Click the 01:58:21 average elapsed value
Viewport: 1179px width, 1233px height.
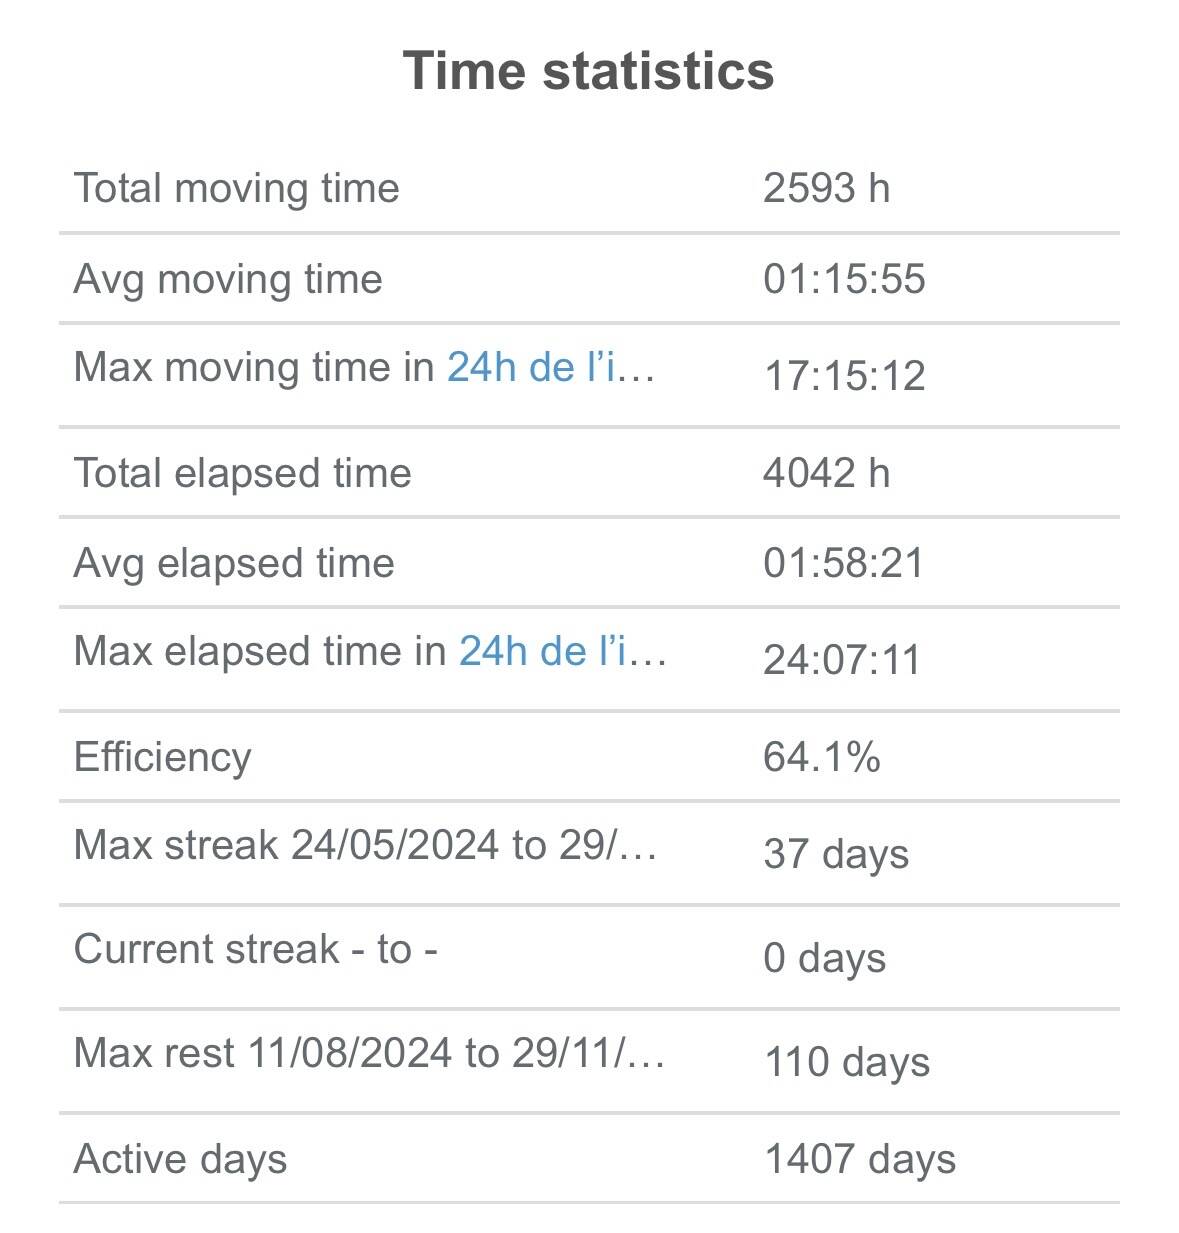843,563
